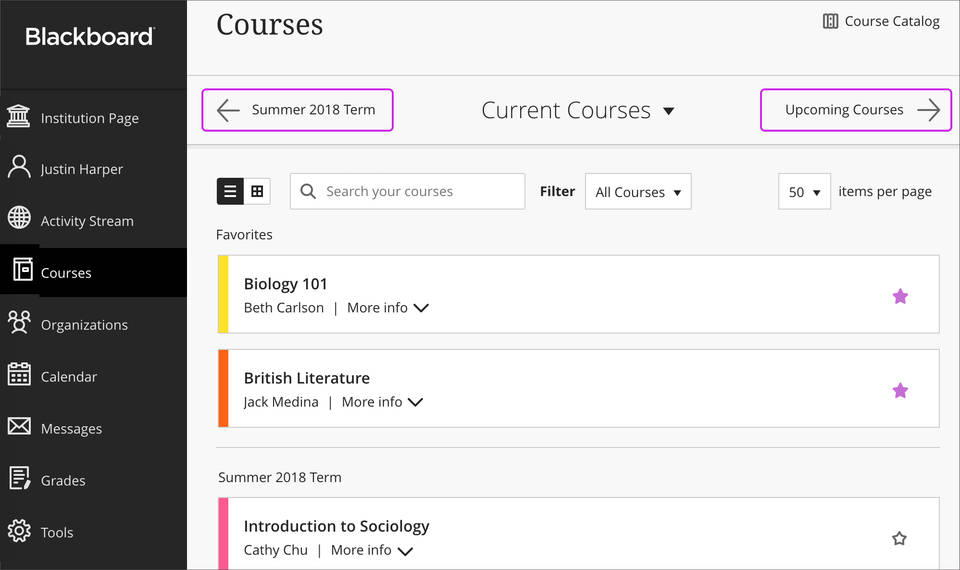
Task: Expand More info for British Literature
Action: 382,402
